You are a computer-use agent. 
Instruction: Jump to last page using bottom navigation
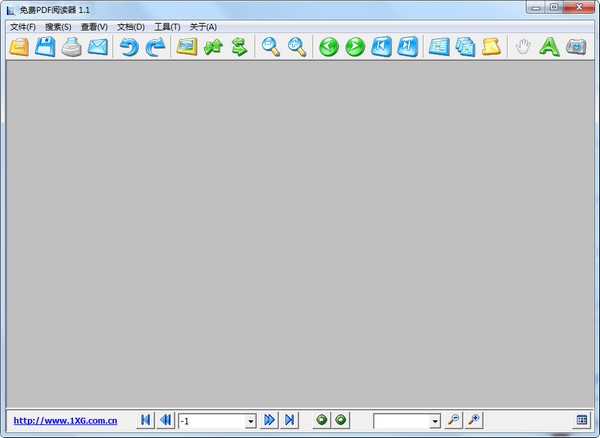click(290, 420)
